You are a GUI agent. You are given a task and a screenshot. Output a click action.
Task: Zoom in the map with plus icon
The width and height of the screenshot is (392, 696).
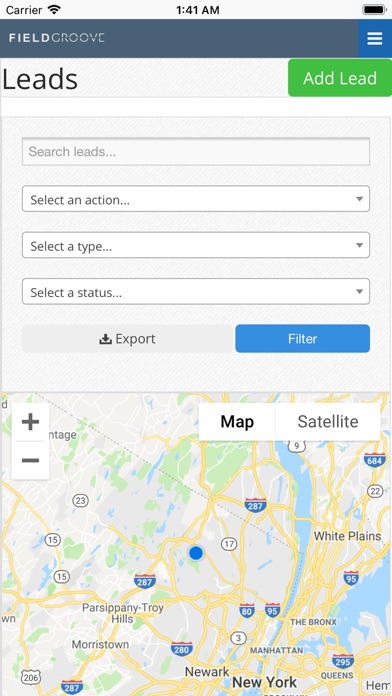[30, 422]
